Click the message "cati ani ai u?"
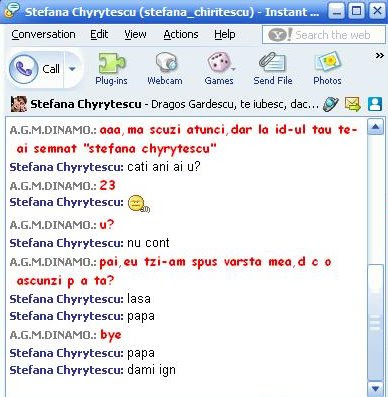 pos(164,166)
